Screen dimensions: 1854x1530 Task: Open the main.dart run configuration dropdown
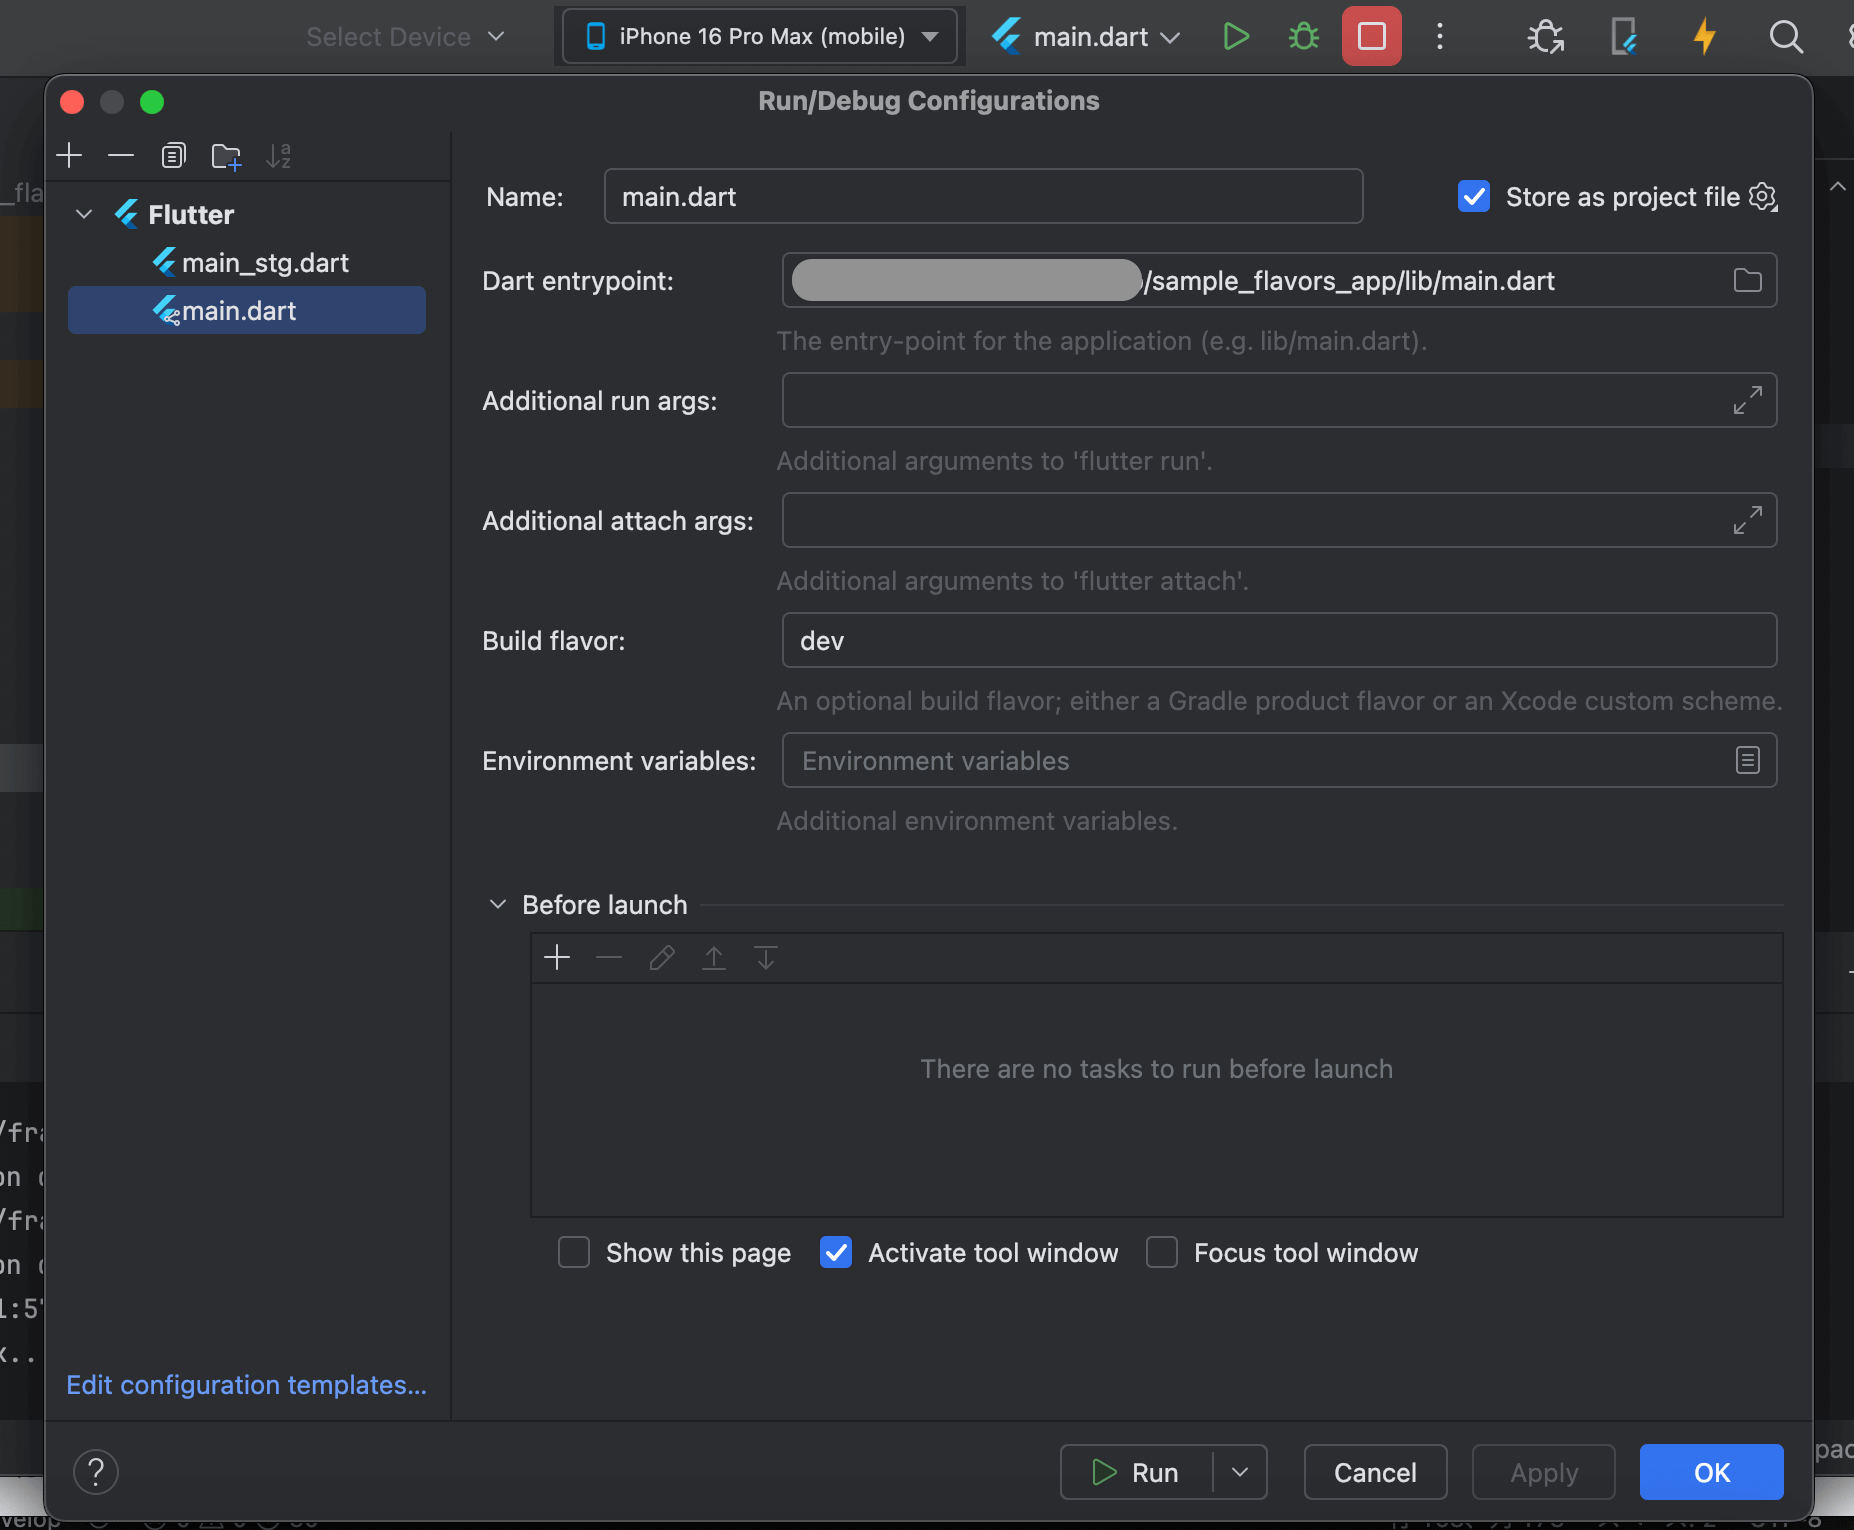click(1086, 37)
